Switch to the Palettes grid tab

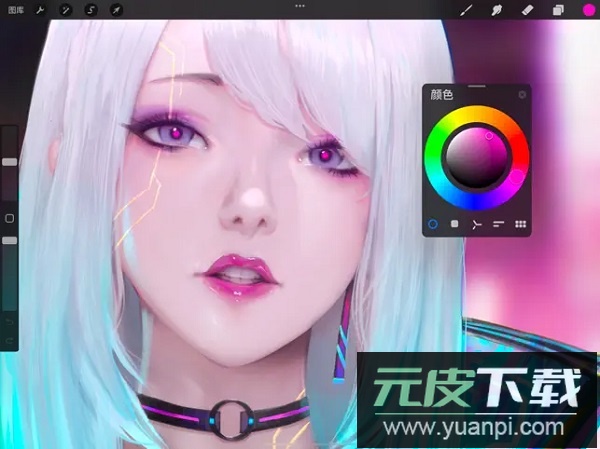520,224
